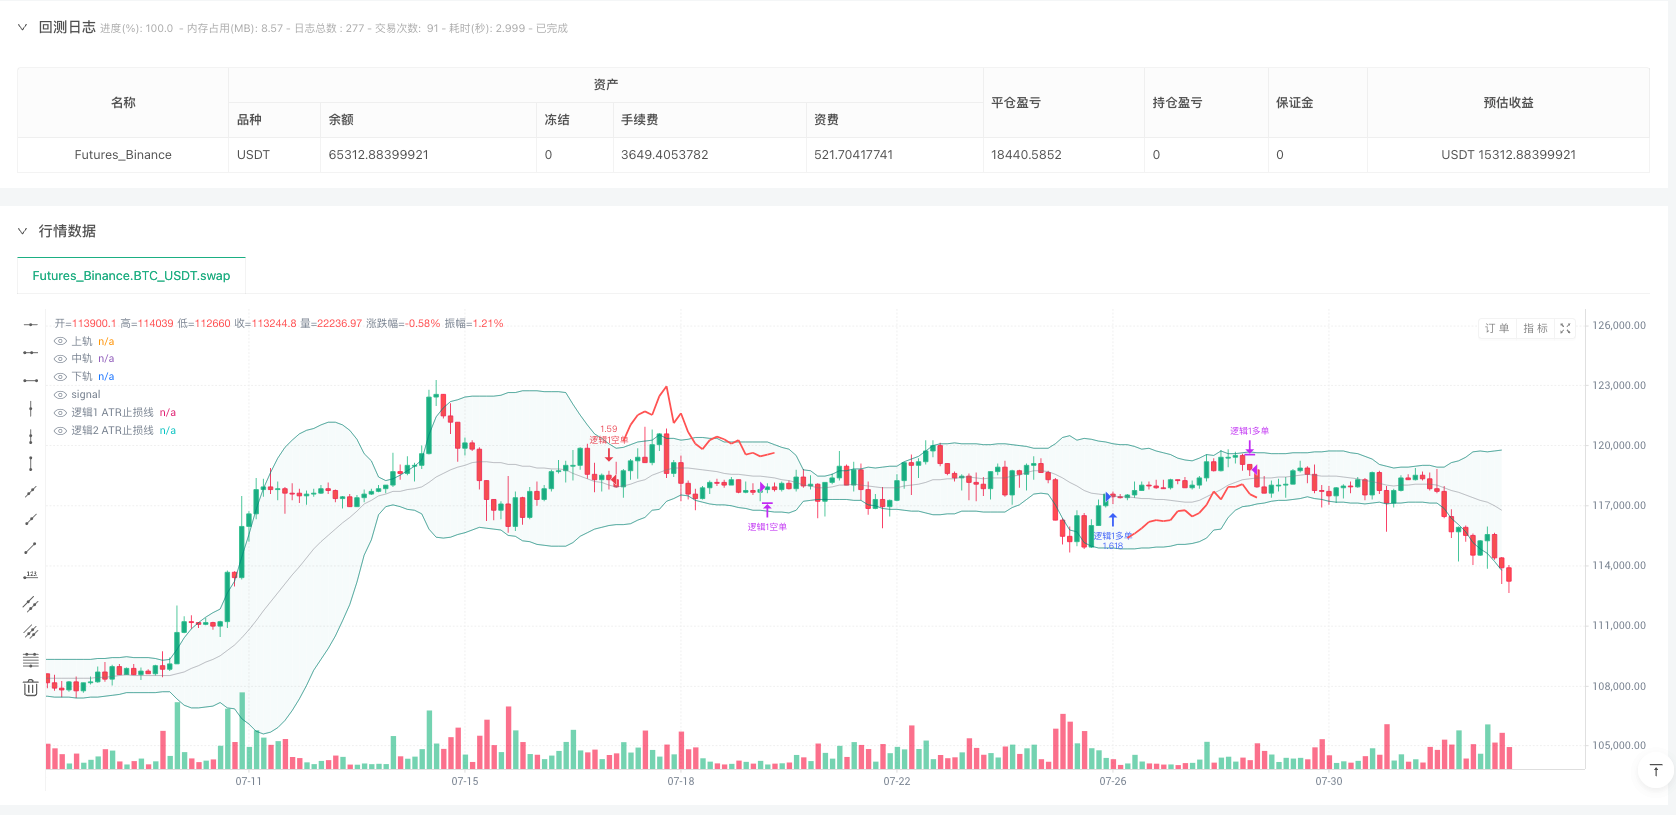Select the ray line drawing tool
The width and height of the screenshot is (1676, 815).
click(x=30, y=519)
